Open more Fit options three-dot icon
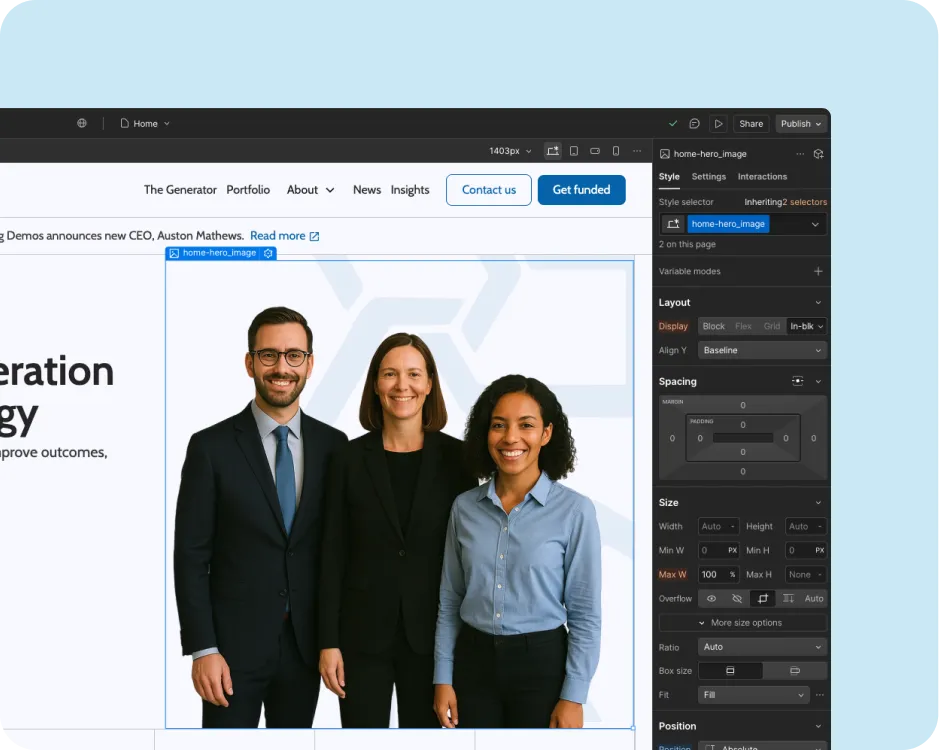939x750 pixels. [x=820, y=695]
